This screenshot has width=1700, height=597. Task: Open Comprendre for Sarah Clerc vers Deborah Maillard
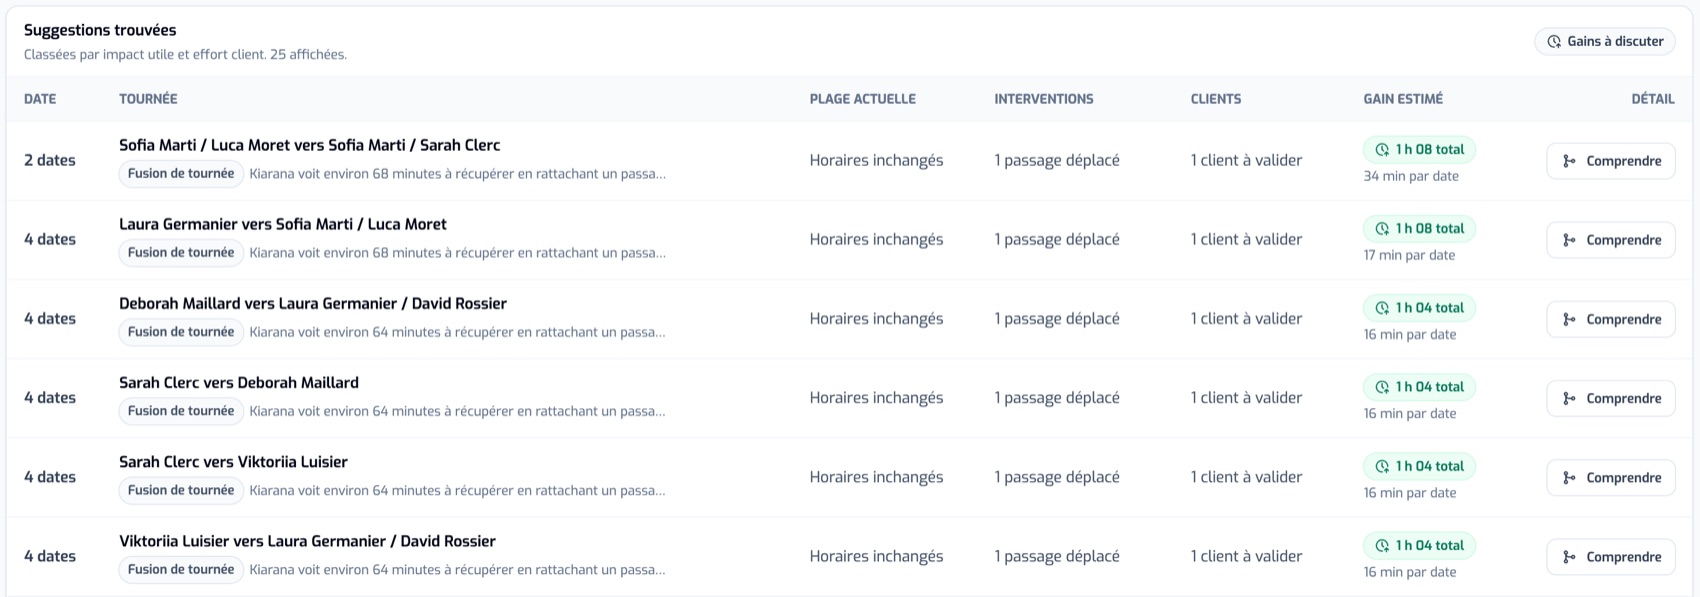coord(1611,398)
